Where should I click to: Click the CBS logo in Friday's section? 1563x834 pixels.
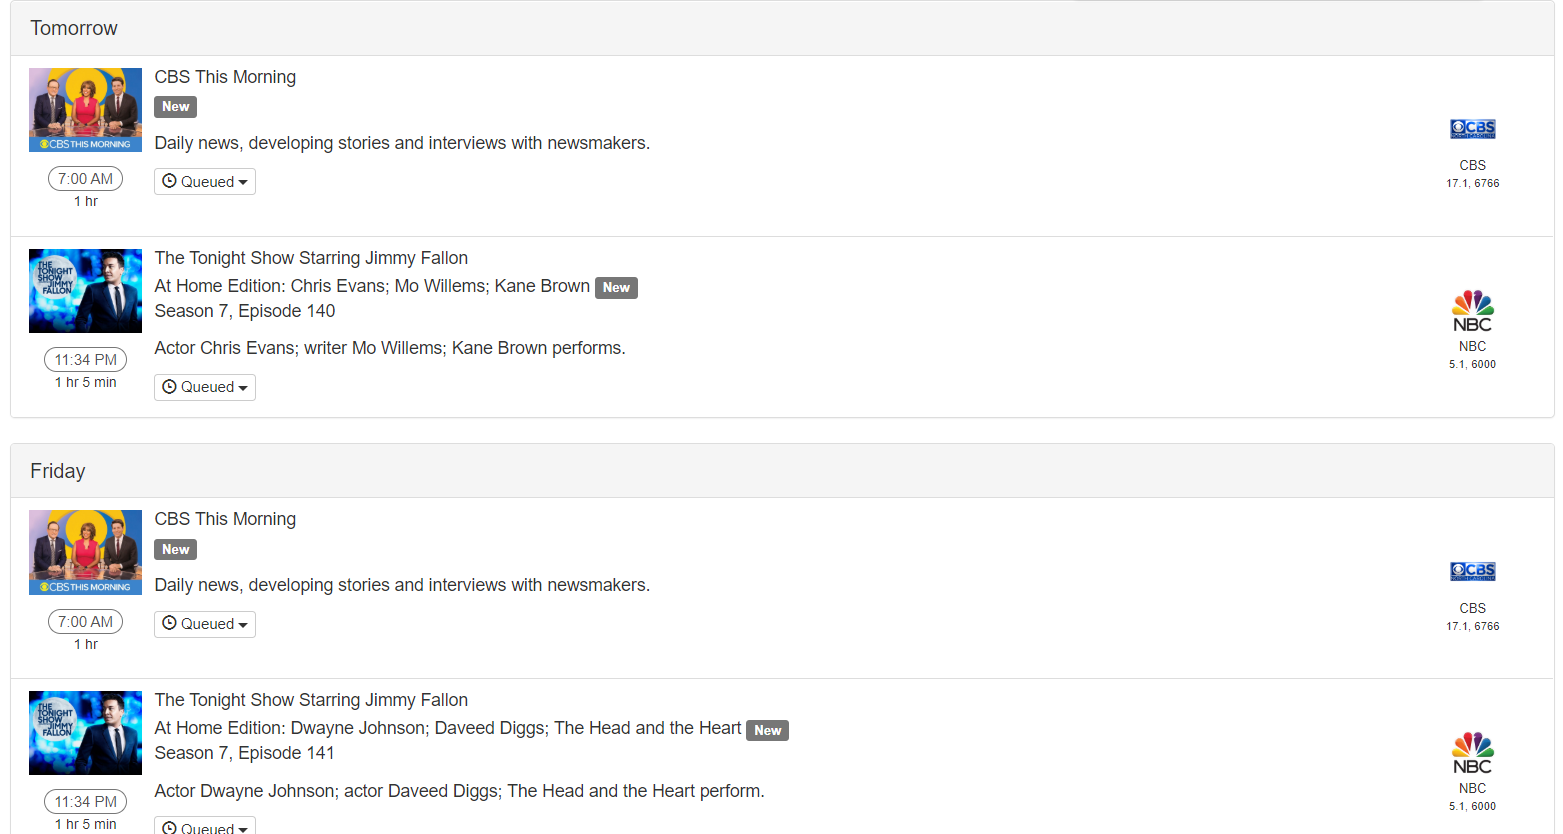coord(1472,571)
